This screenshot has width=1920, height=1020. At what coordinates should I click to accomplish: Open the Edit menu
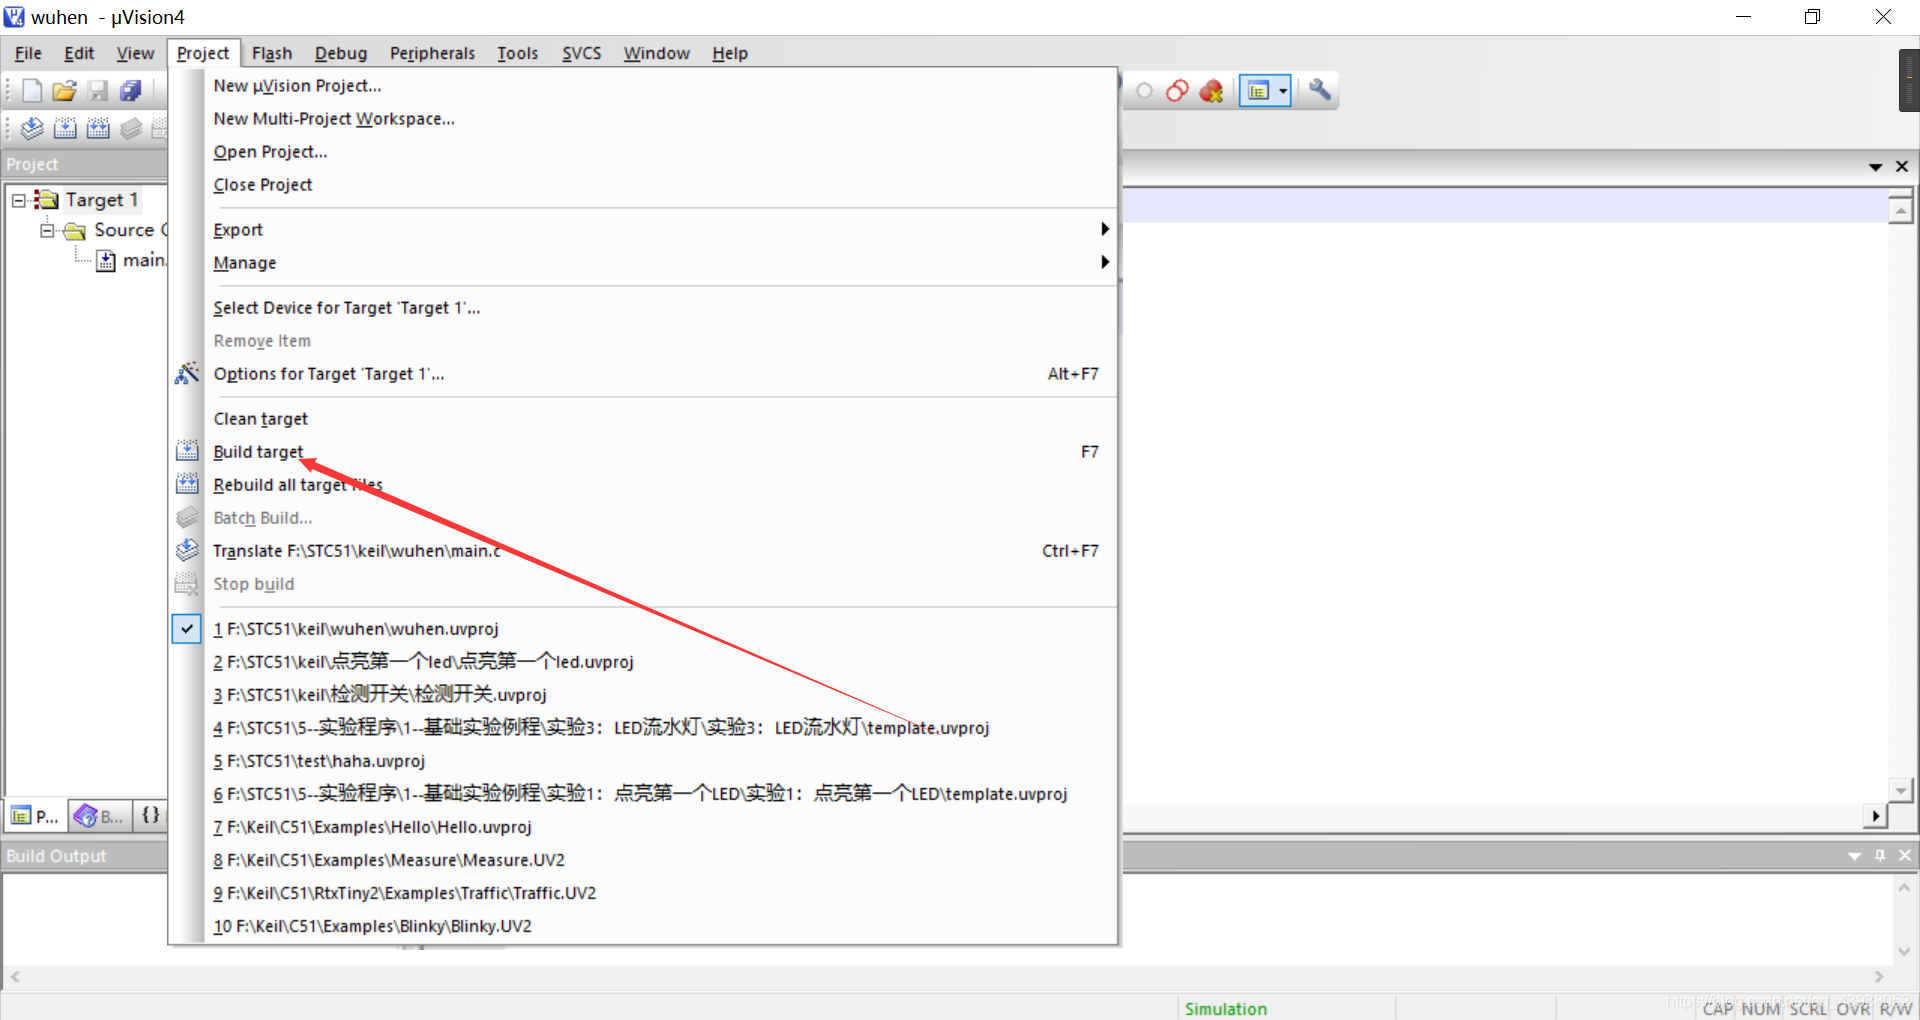click(79, 53)
